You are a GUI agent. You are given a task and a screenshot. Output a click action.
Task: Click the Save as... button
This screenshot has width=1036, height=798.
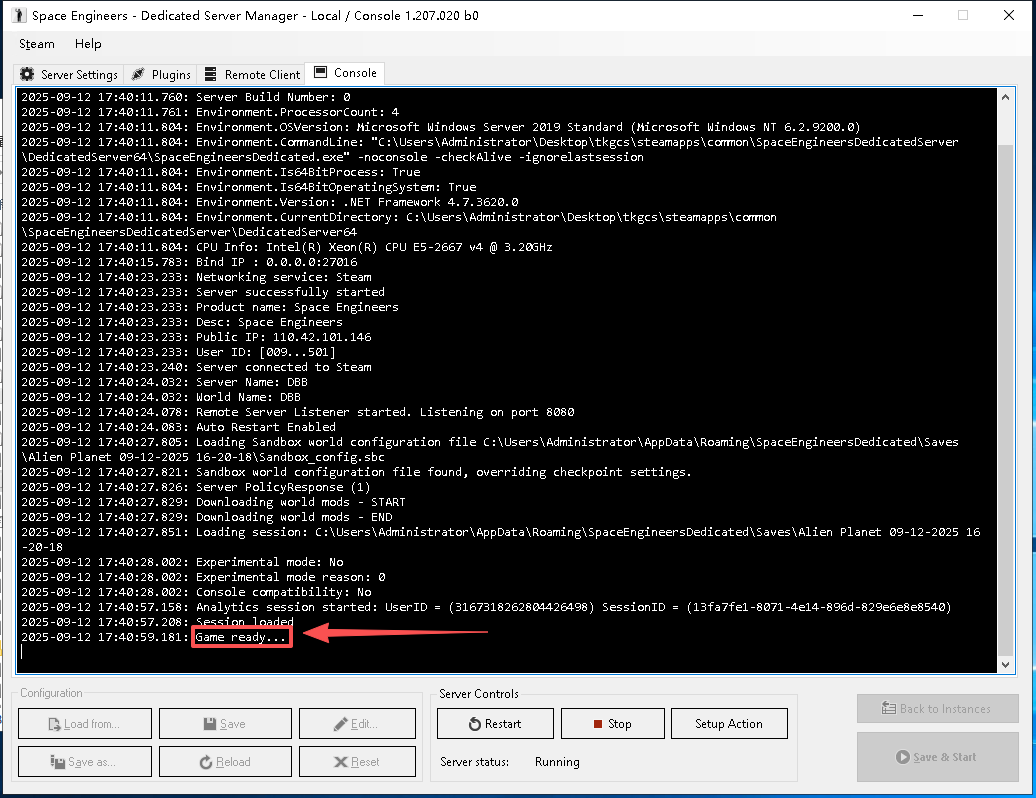84,762
